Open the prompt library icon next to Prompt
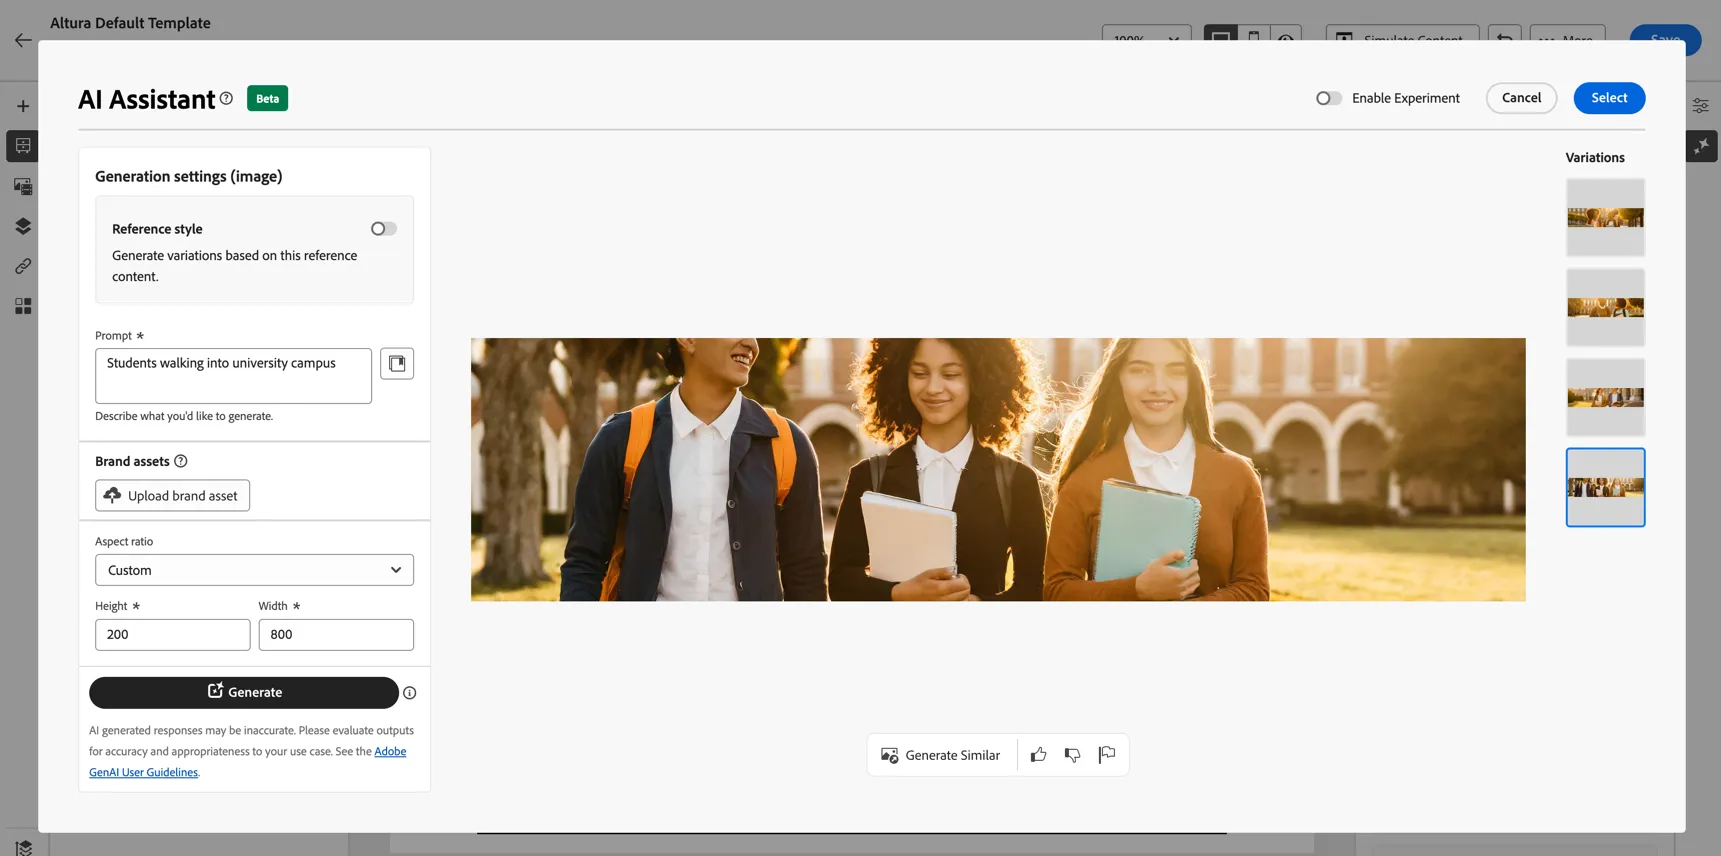The width and height of the screenshot is (1721, 856). tap(397, 363)
